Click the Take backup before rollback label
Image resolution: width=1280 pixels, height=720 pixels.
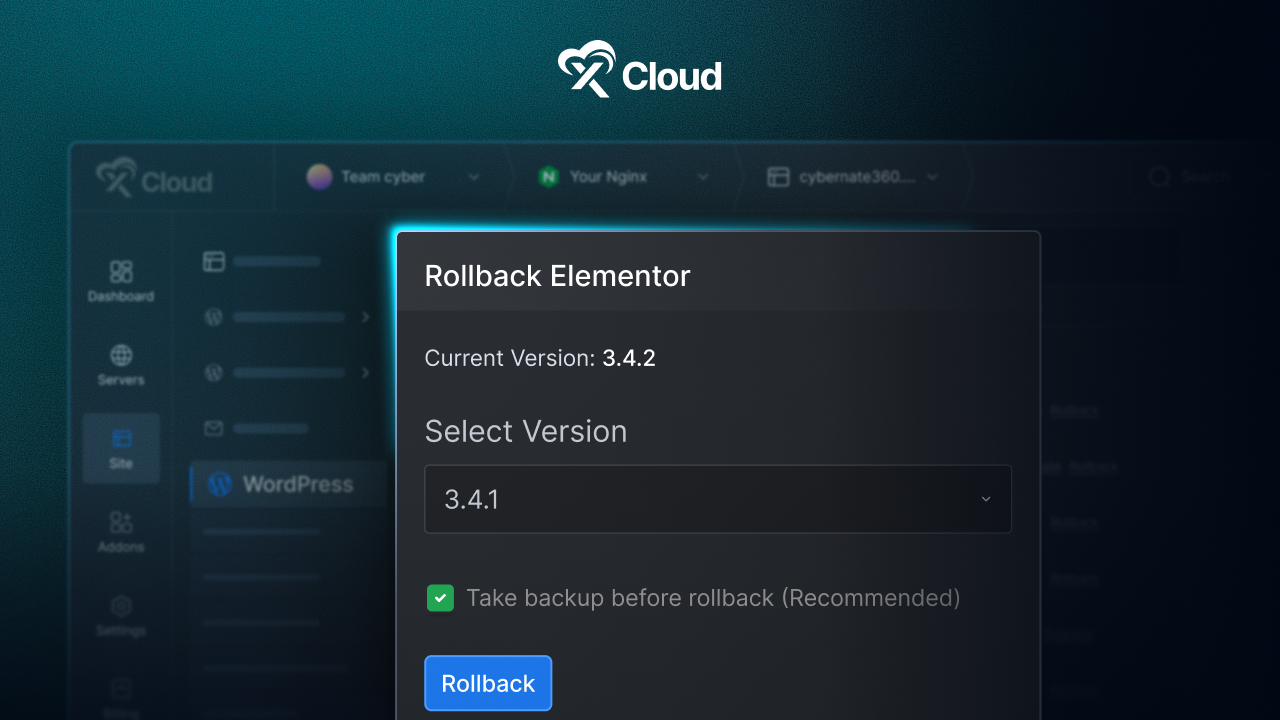click(712, 598)
